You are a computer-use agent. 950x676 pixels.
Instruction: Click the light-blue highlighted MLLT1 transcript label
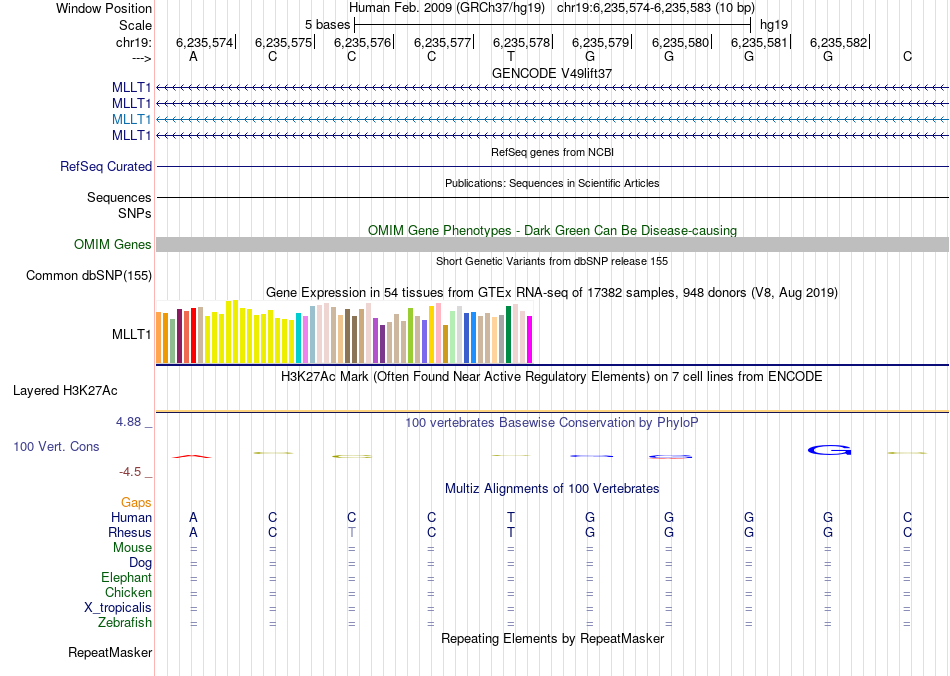tap(131, 119)
